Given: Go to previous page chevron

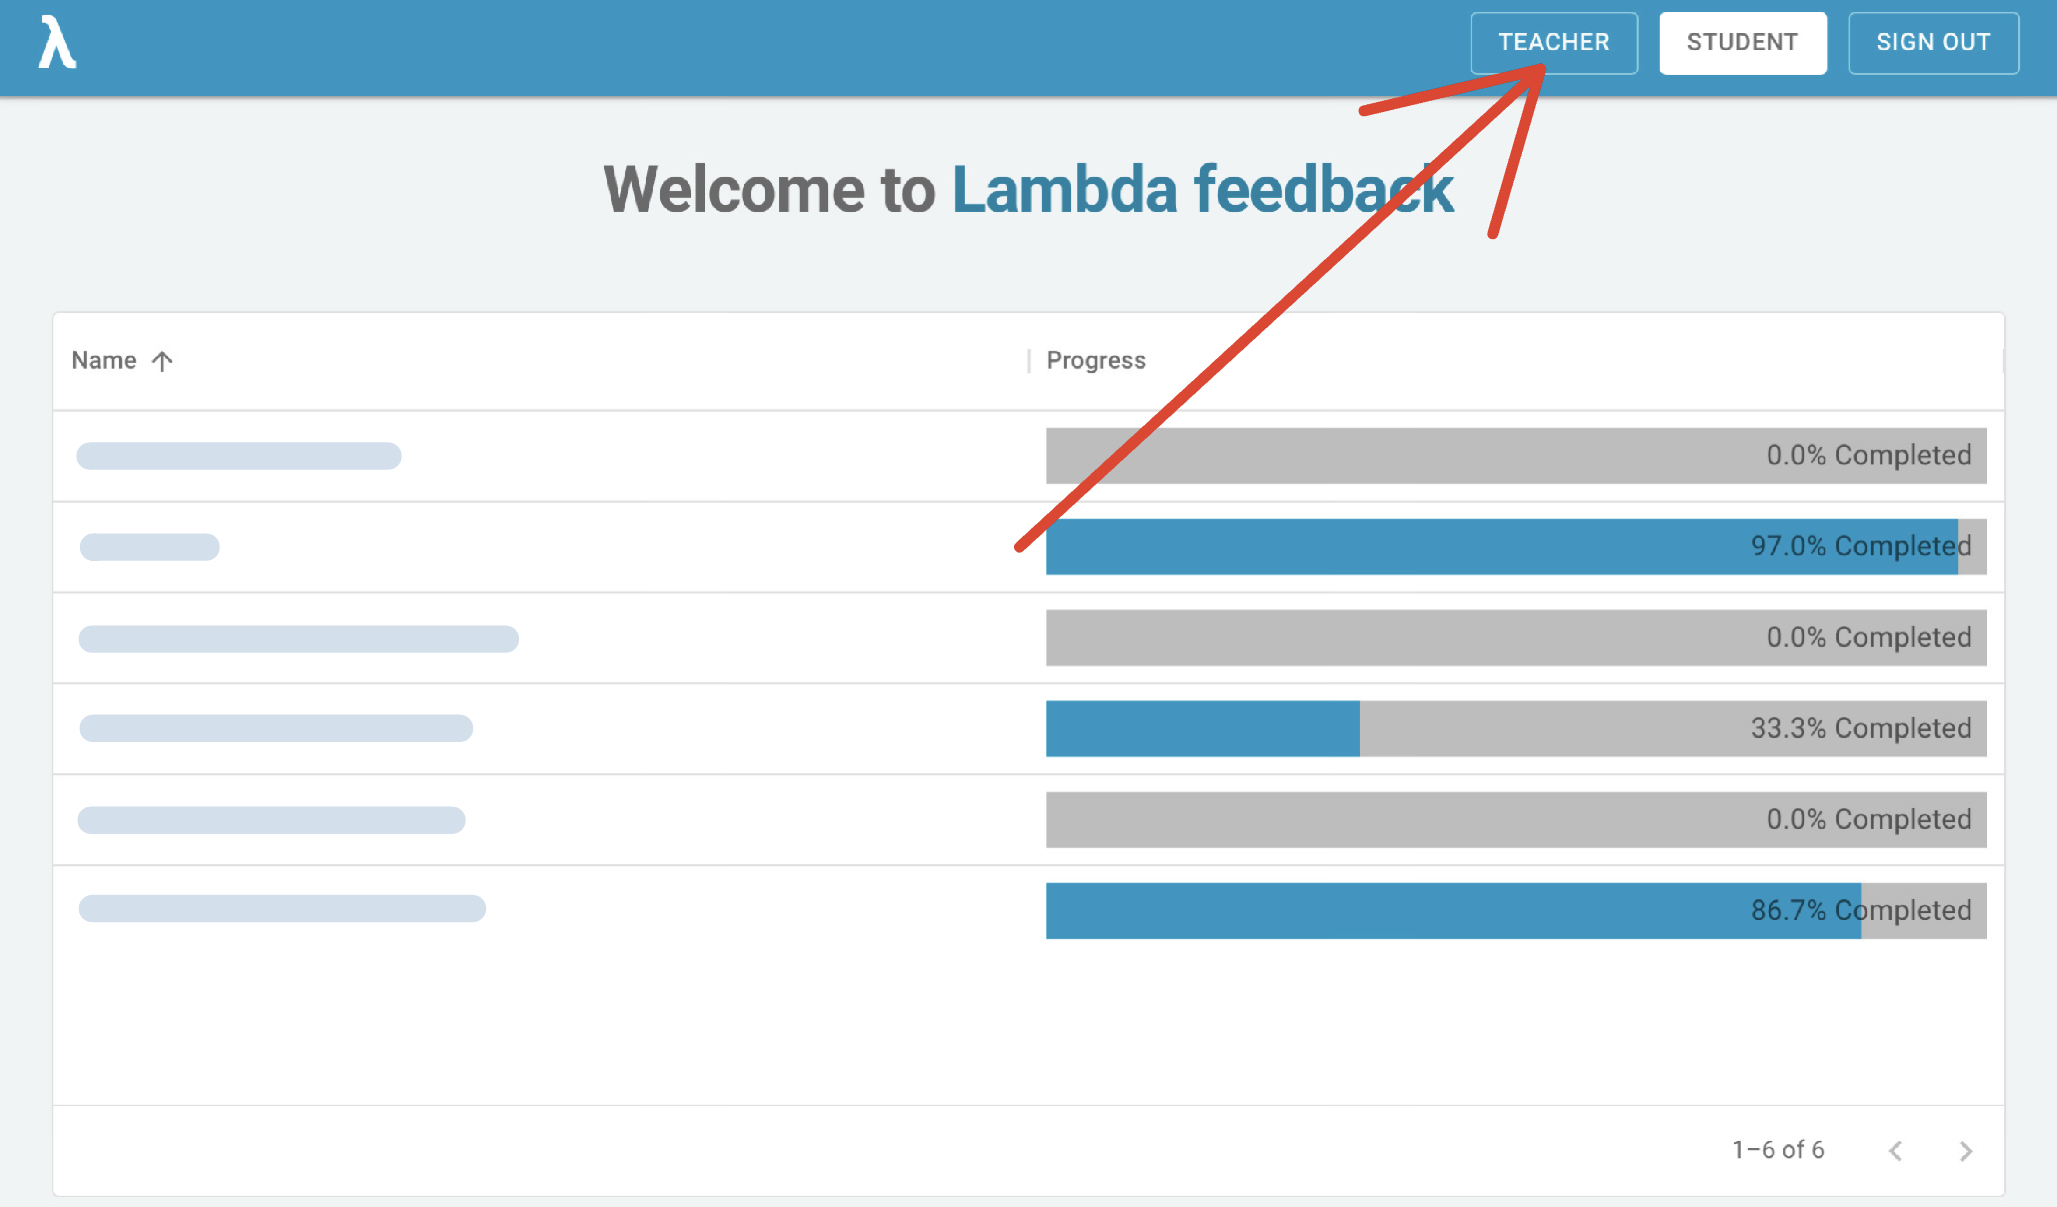Looking at the screenshot, I should click(x=1895, y=1151).
